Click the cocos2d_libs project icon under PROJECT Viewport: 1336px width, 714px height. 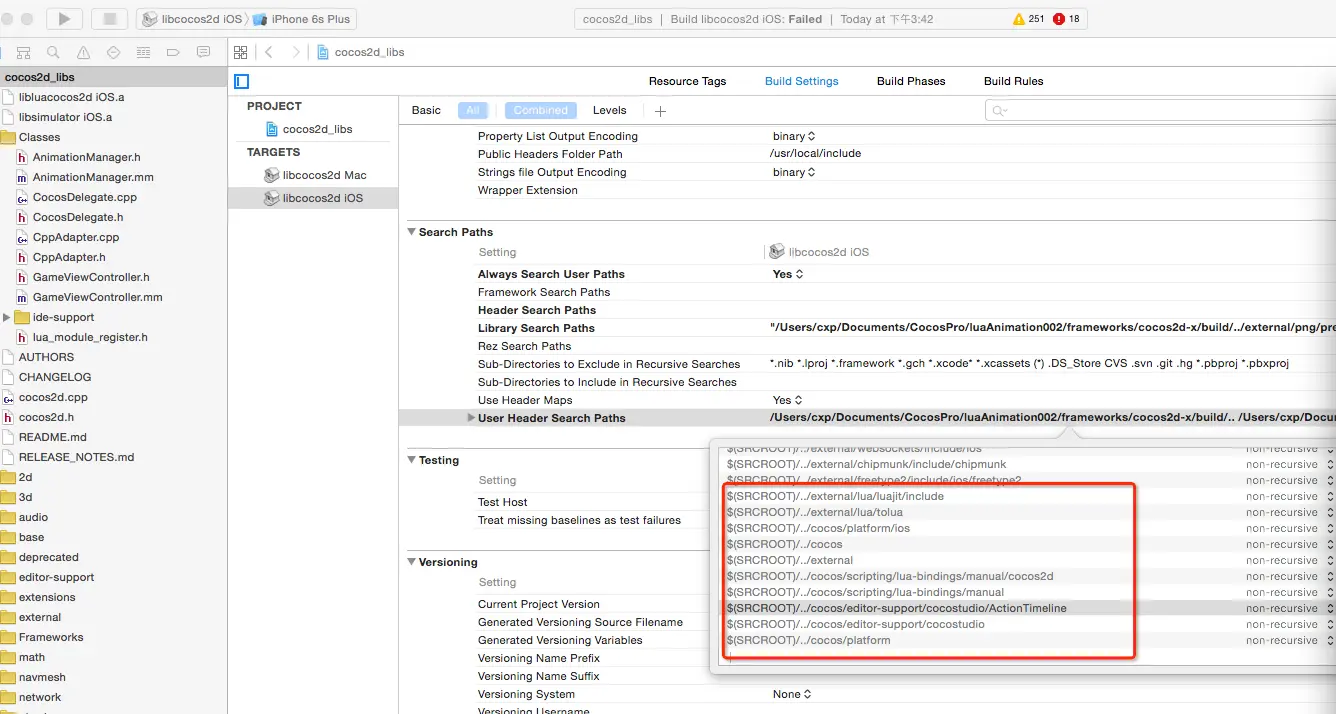[272, 129]
